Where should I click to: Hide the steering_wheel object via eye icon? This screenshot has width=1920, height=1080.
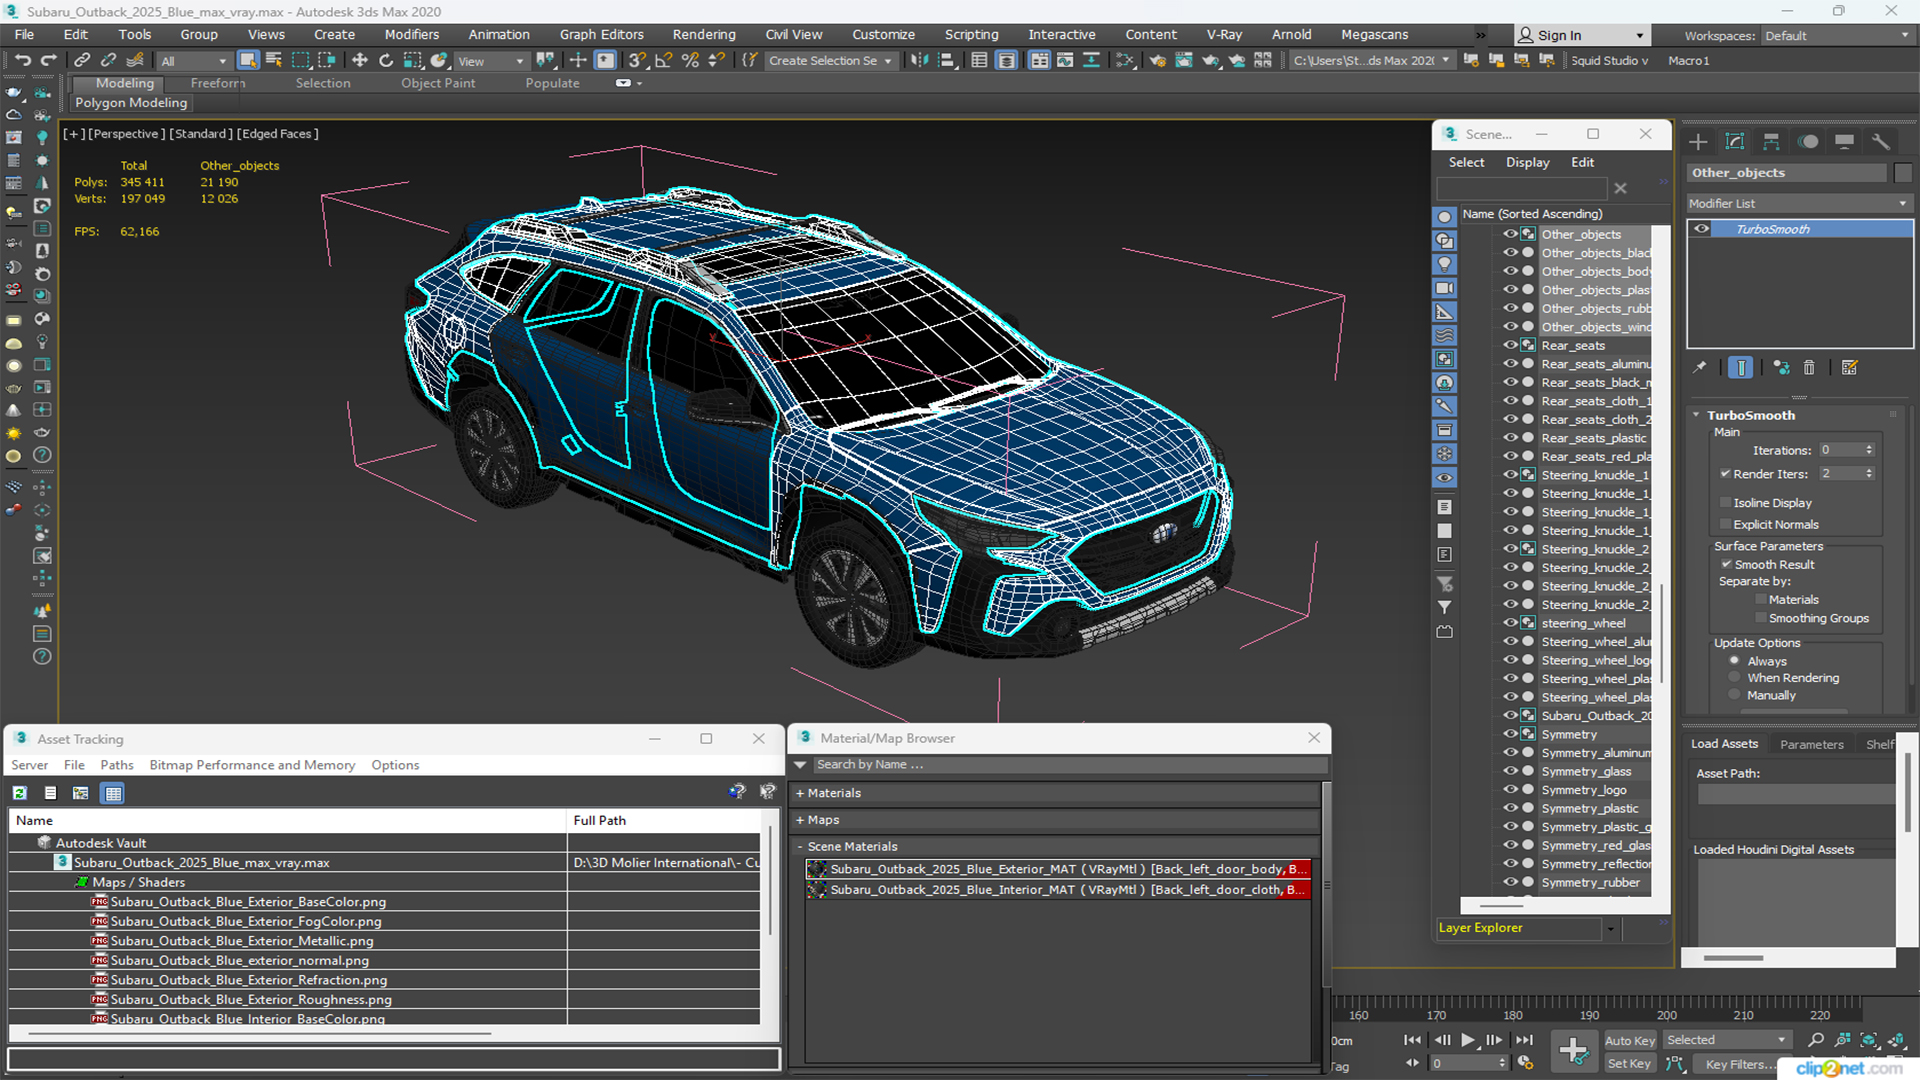tap(1510, 623)
